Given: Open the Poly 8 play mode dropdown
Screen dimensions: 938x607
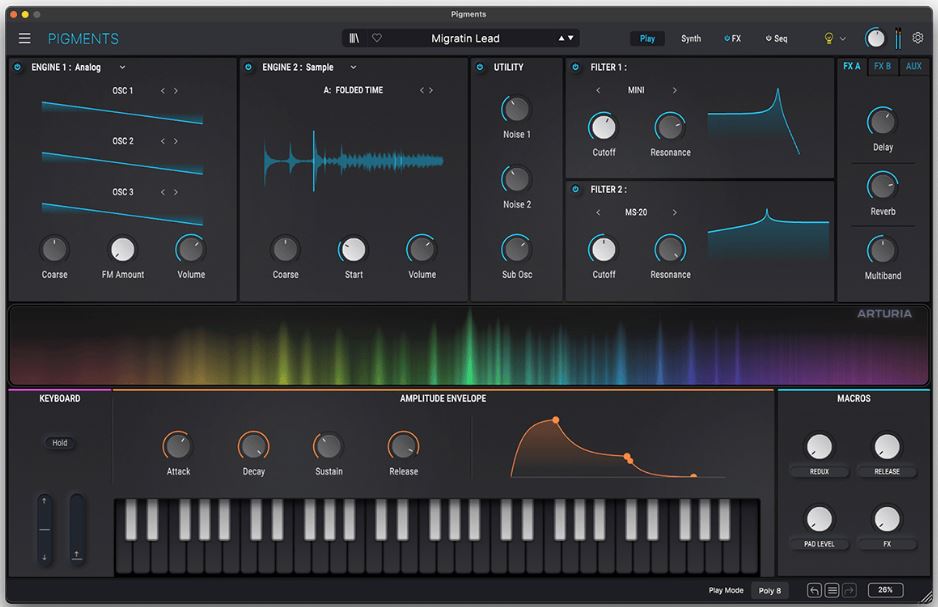Looking at the screenshot, I should coord(770,590).
